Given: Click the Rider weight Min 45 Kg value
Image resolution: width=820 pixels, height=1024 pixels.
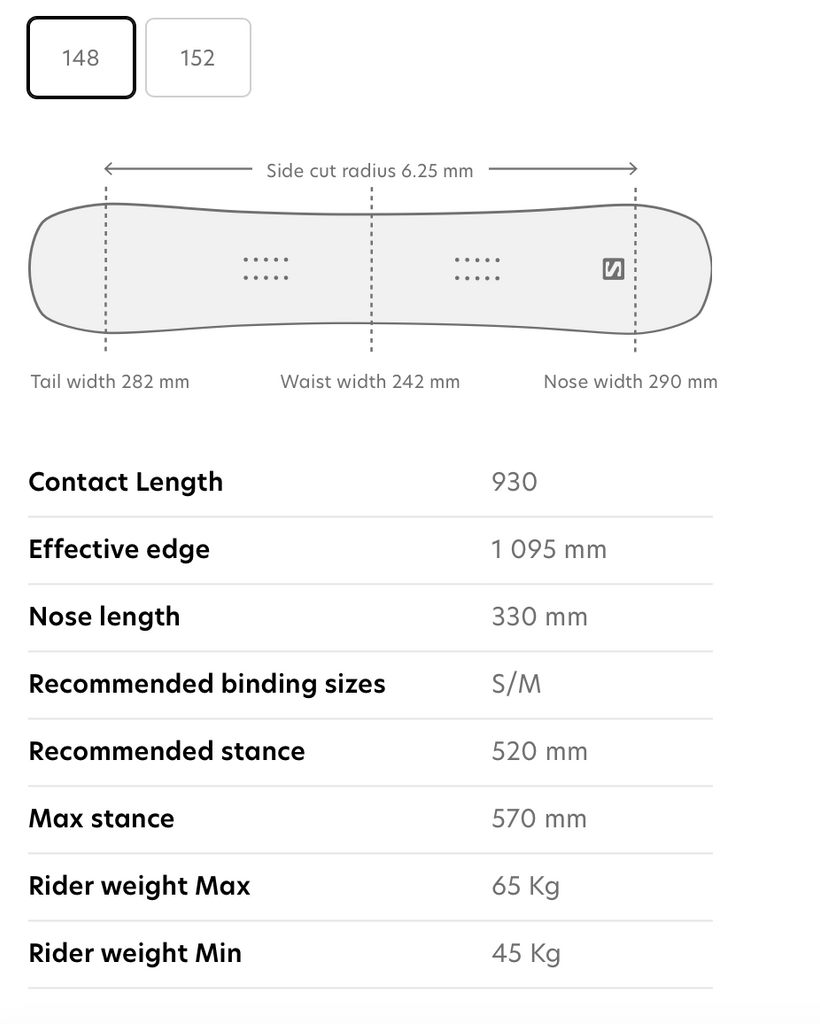Looking at the screenshot, I should 526,953.
